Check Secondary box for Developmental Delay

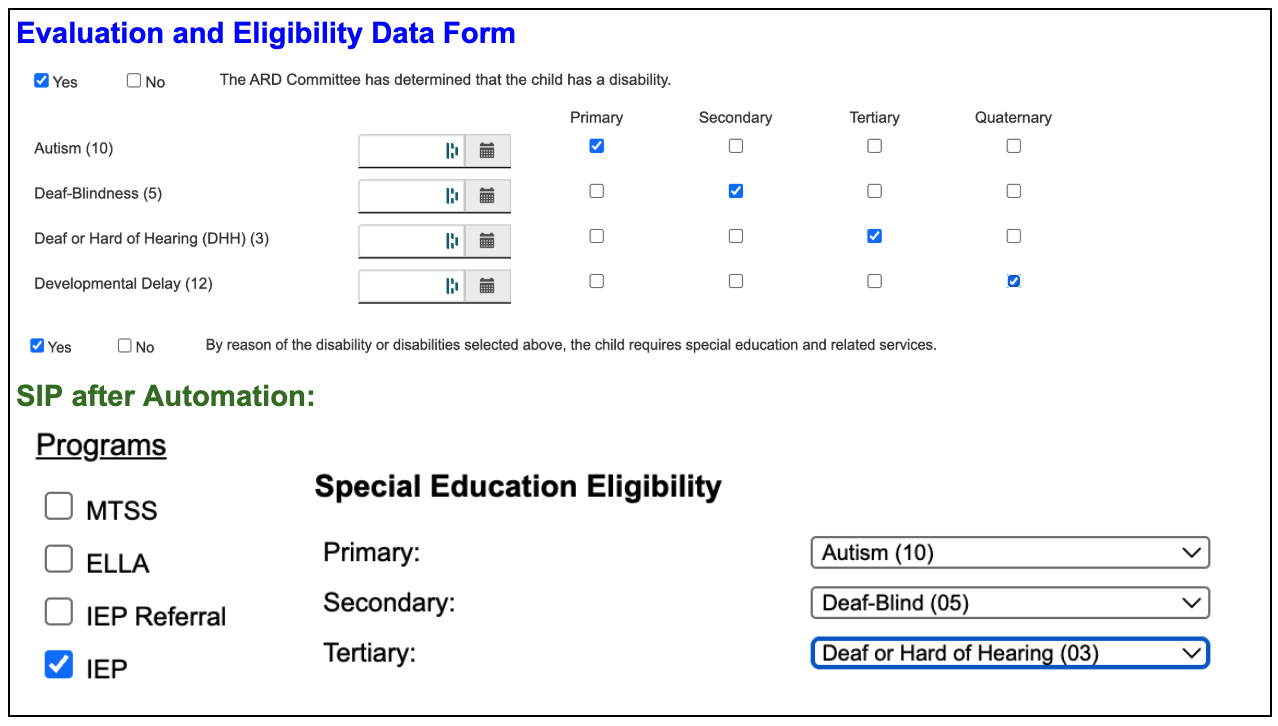tap(736, 281)
